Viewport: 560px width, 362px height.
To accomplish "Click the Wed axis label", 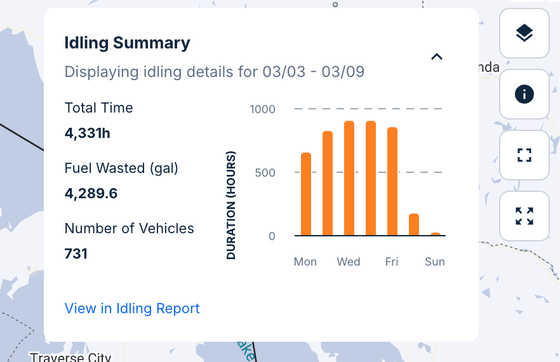I will (348, 262).
